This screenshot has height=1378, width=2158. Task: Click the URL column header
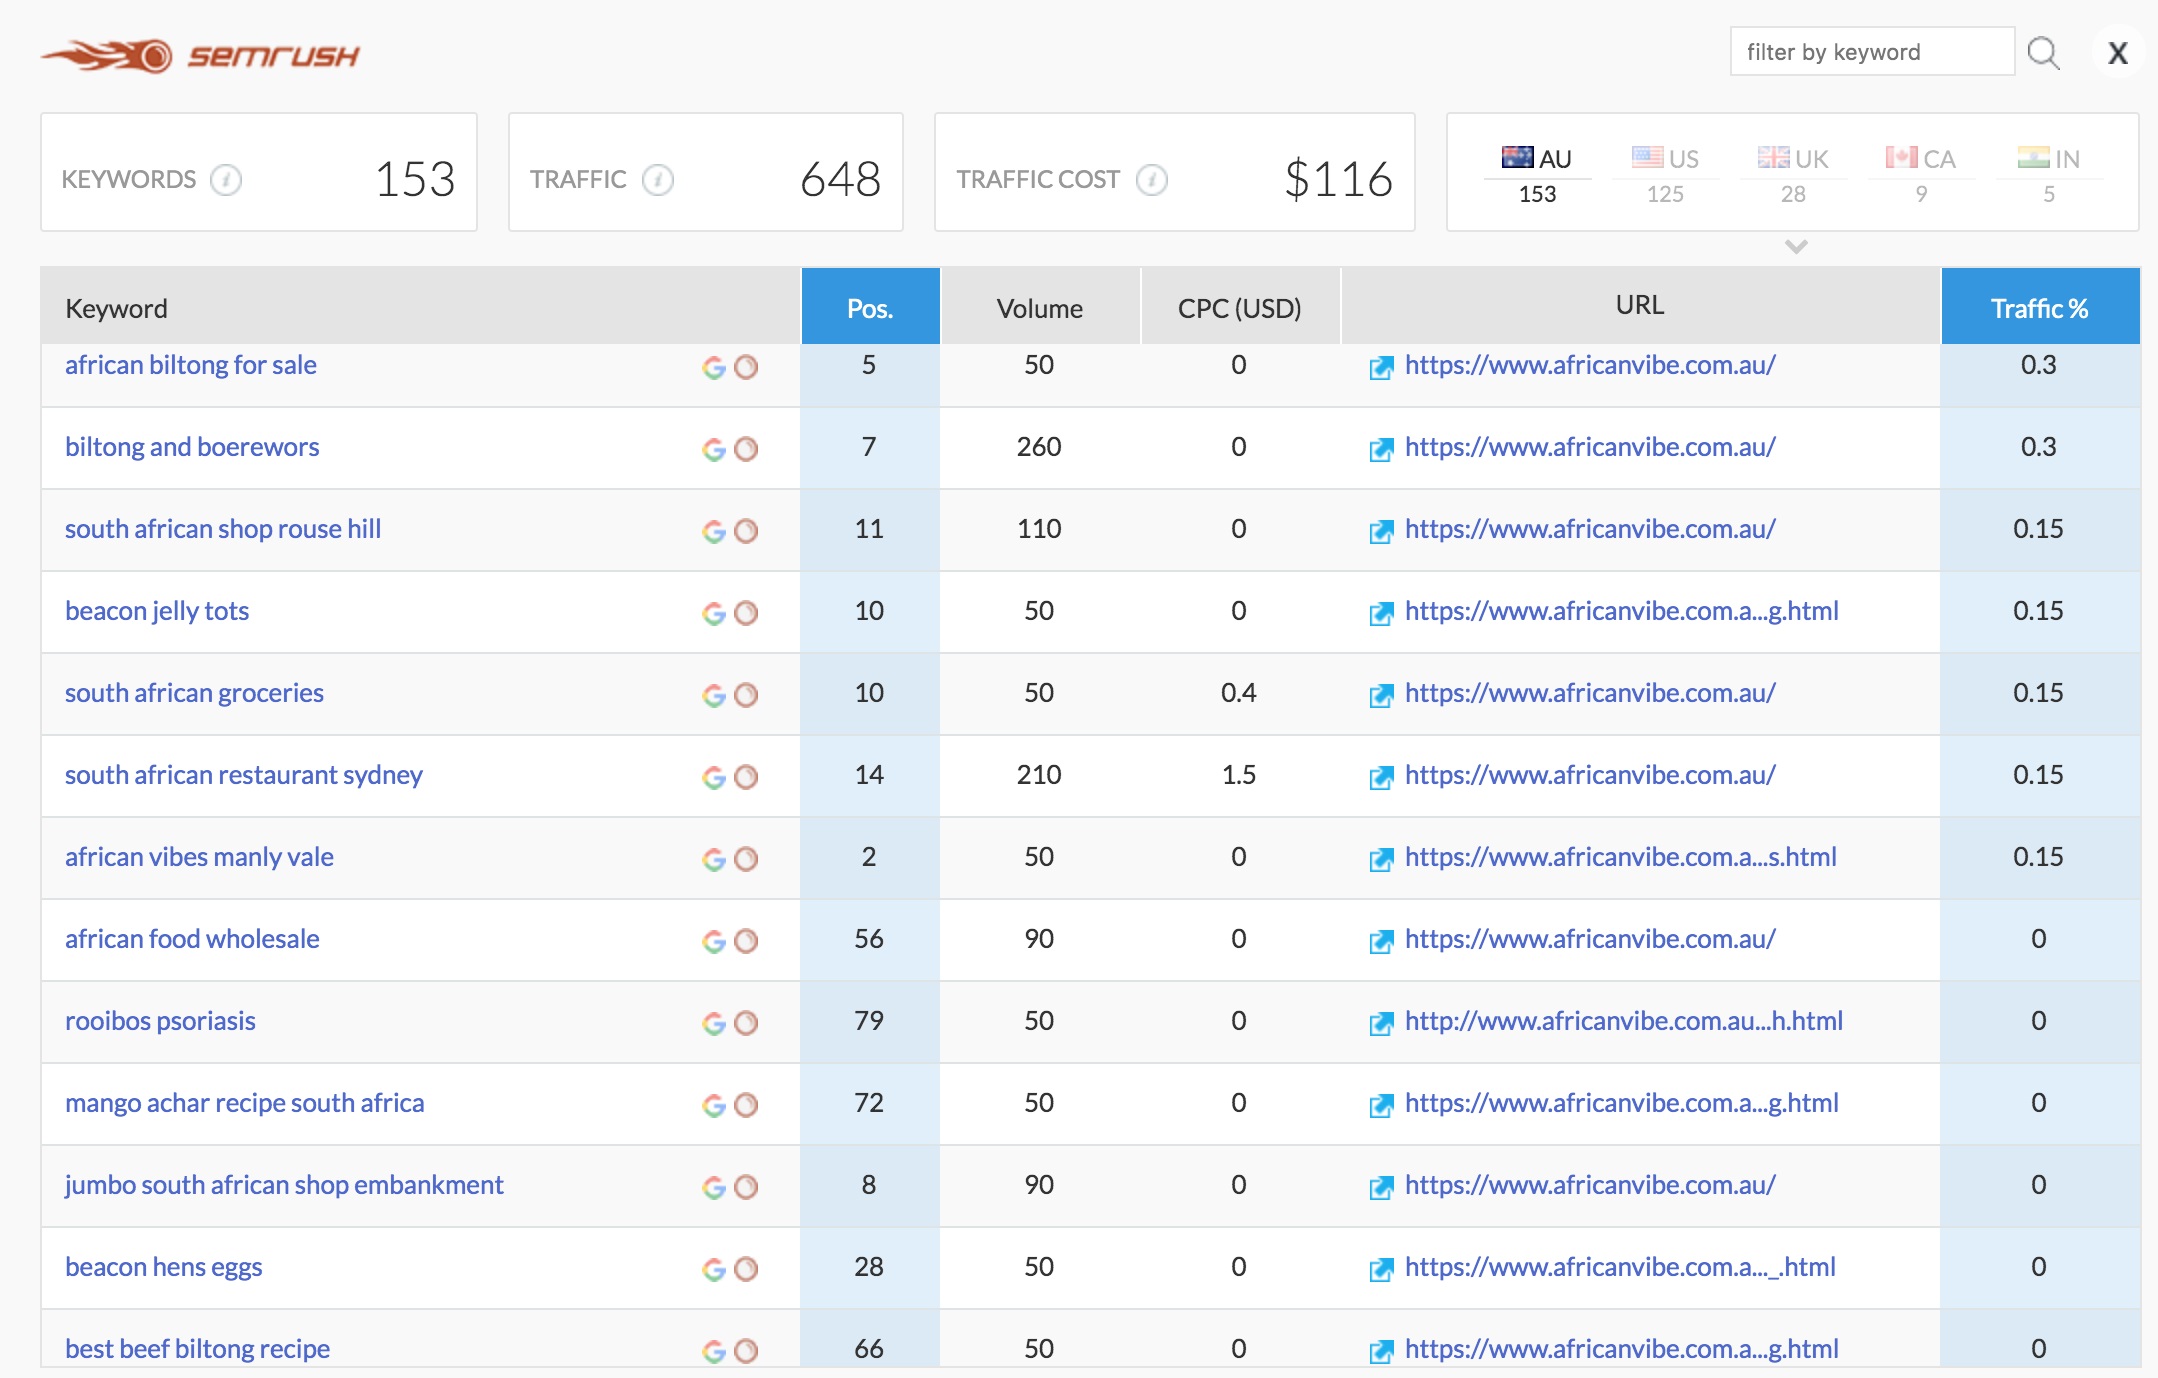[1640, 305]
